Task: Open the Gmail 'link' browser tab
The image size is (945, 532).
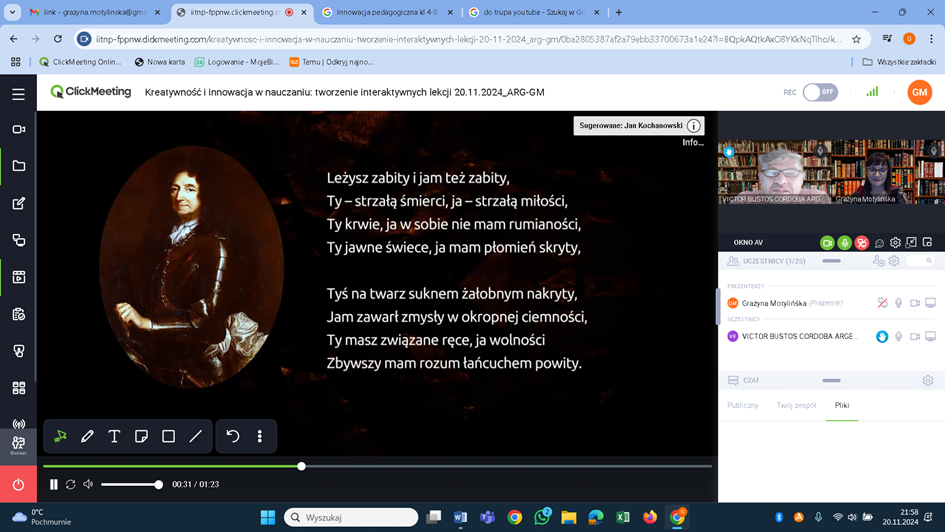Action: click(x=95, y=12)
